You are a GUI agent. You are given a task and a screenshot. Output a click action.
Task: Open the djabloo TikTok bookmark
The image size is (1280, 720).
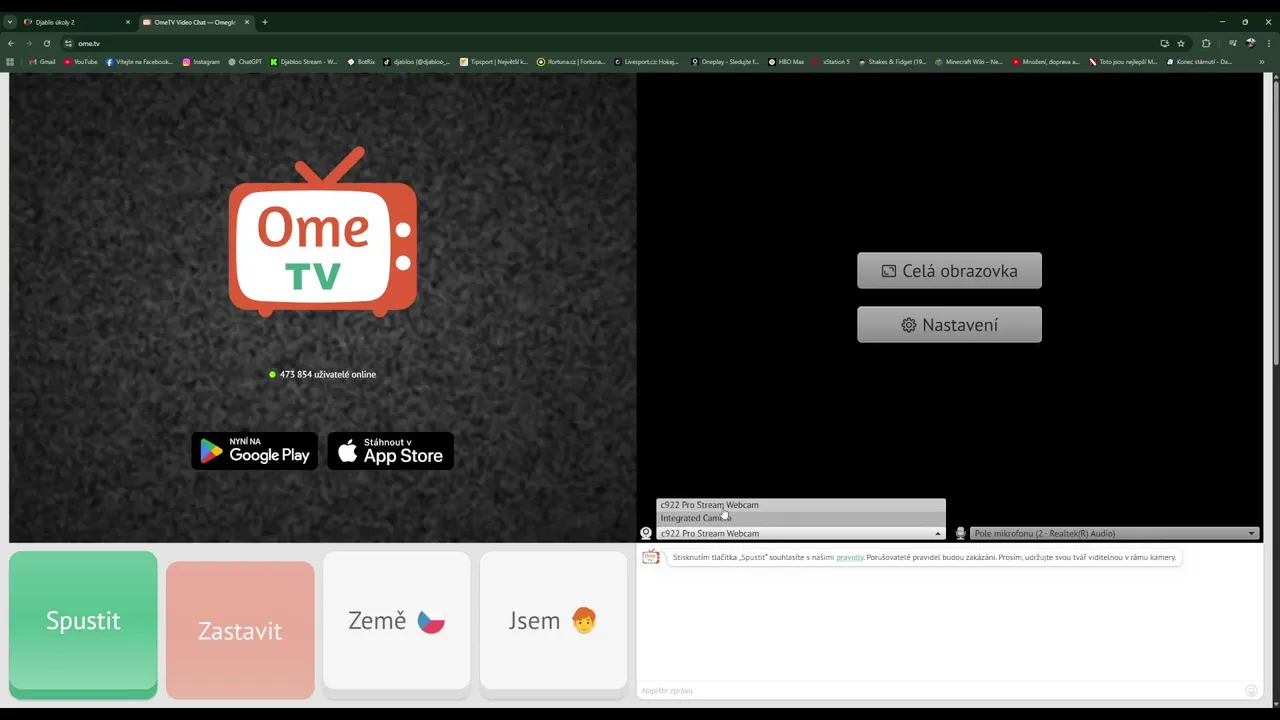(x=417, y=62)
